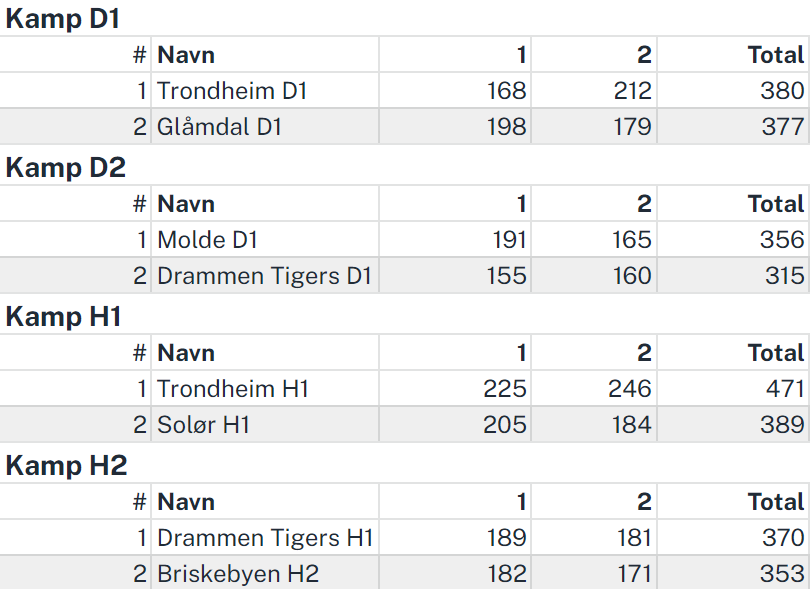Click score 198 in Glåmdal D1 row
Screen dimensions: 810x589
[x=507, y=127]
